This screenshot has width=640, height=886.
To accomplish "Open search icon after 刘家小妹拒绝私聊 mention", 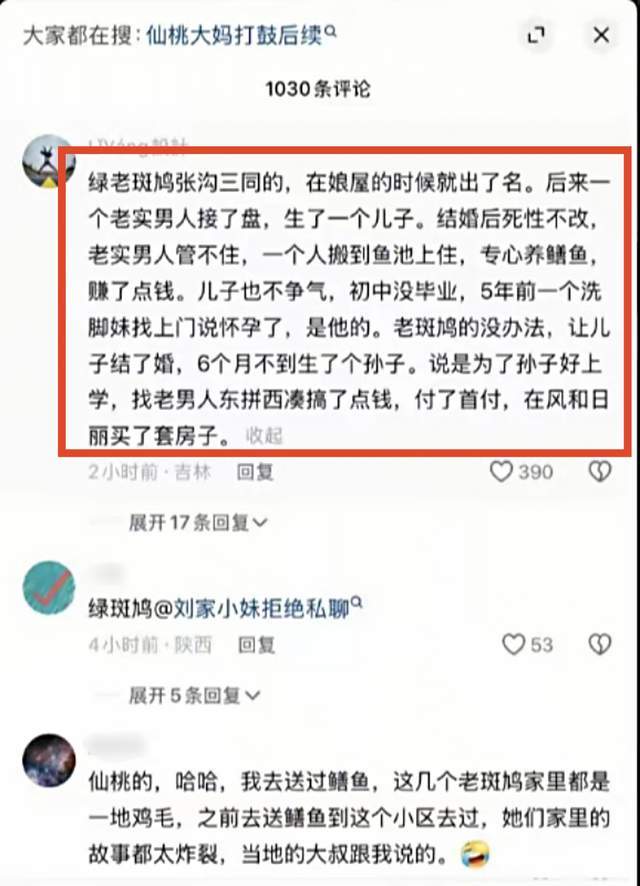I will click(356, 603).
